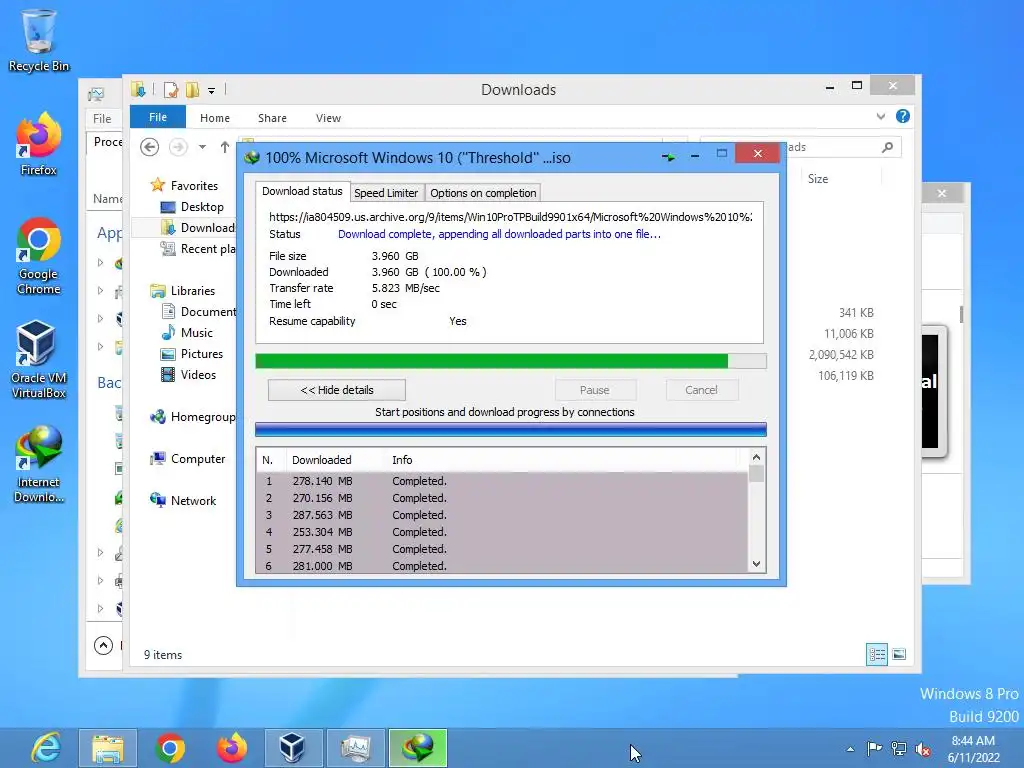Open the Firefox desktop shortcut
Screen dimensions: 1024x768
[x=39, y=145]
